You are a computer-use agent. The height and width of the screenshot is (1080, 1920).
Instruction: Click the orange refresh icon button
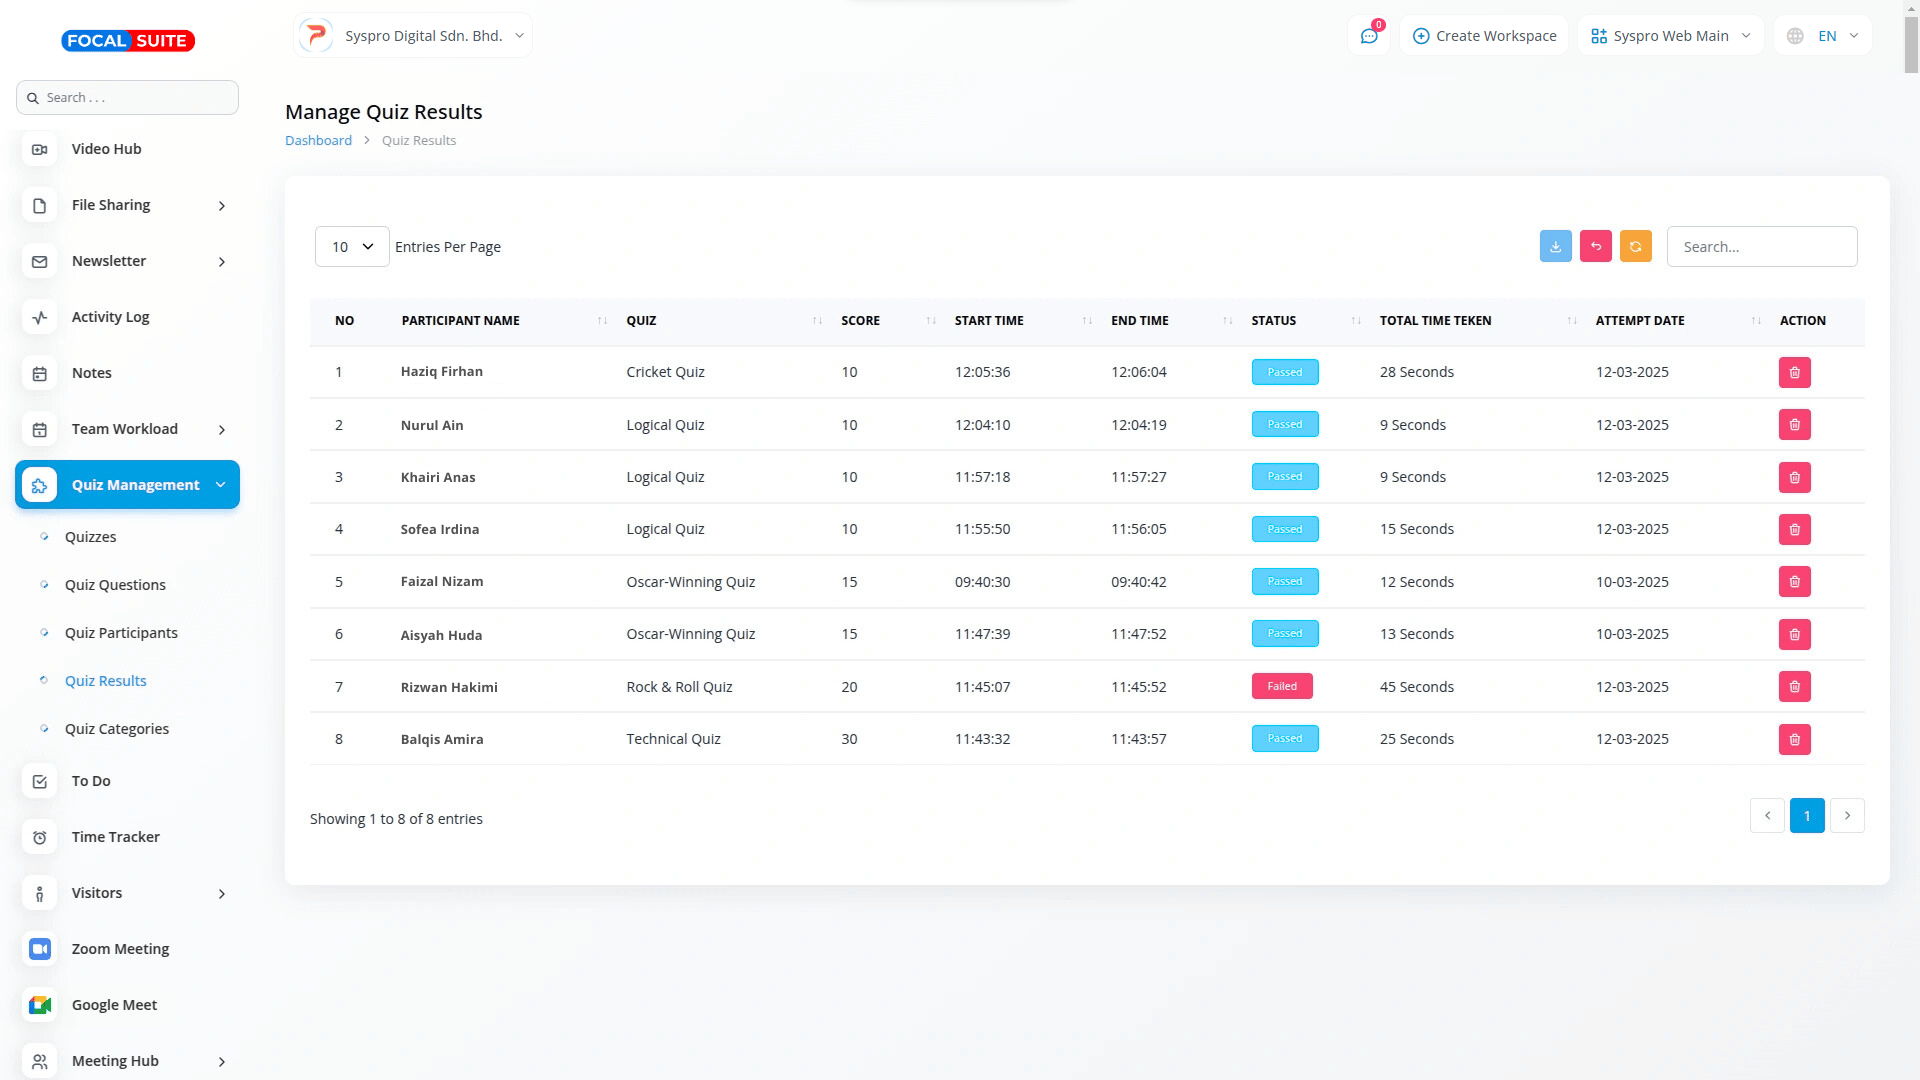(x=1635, y=246)
